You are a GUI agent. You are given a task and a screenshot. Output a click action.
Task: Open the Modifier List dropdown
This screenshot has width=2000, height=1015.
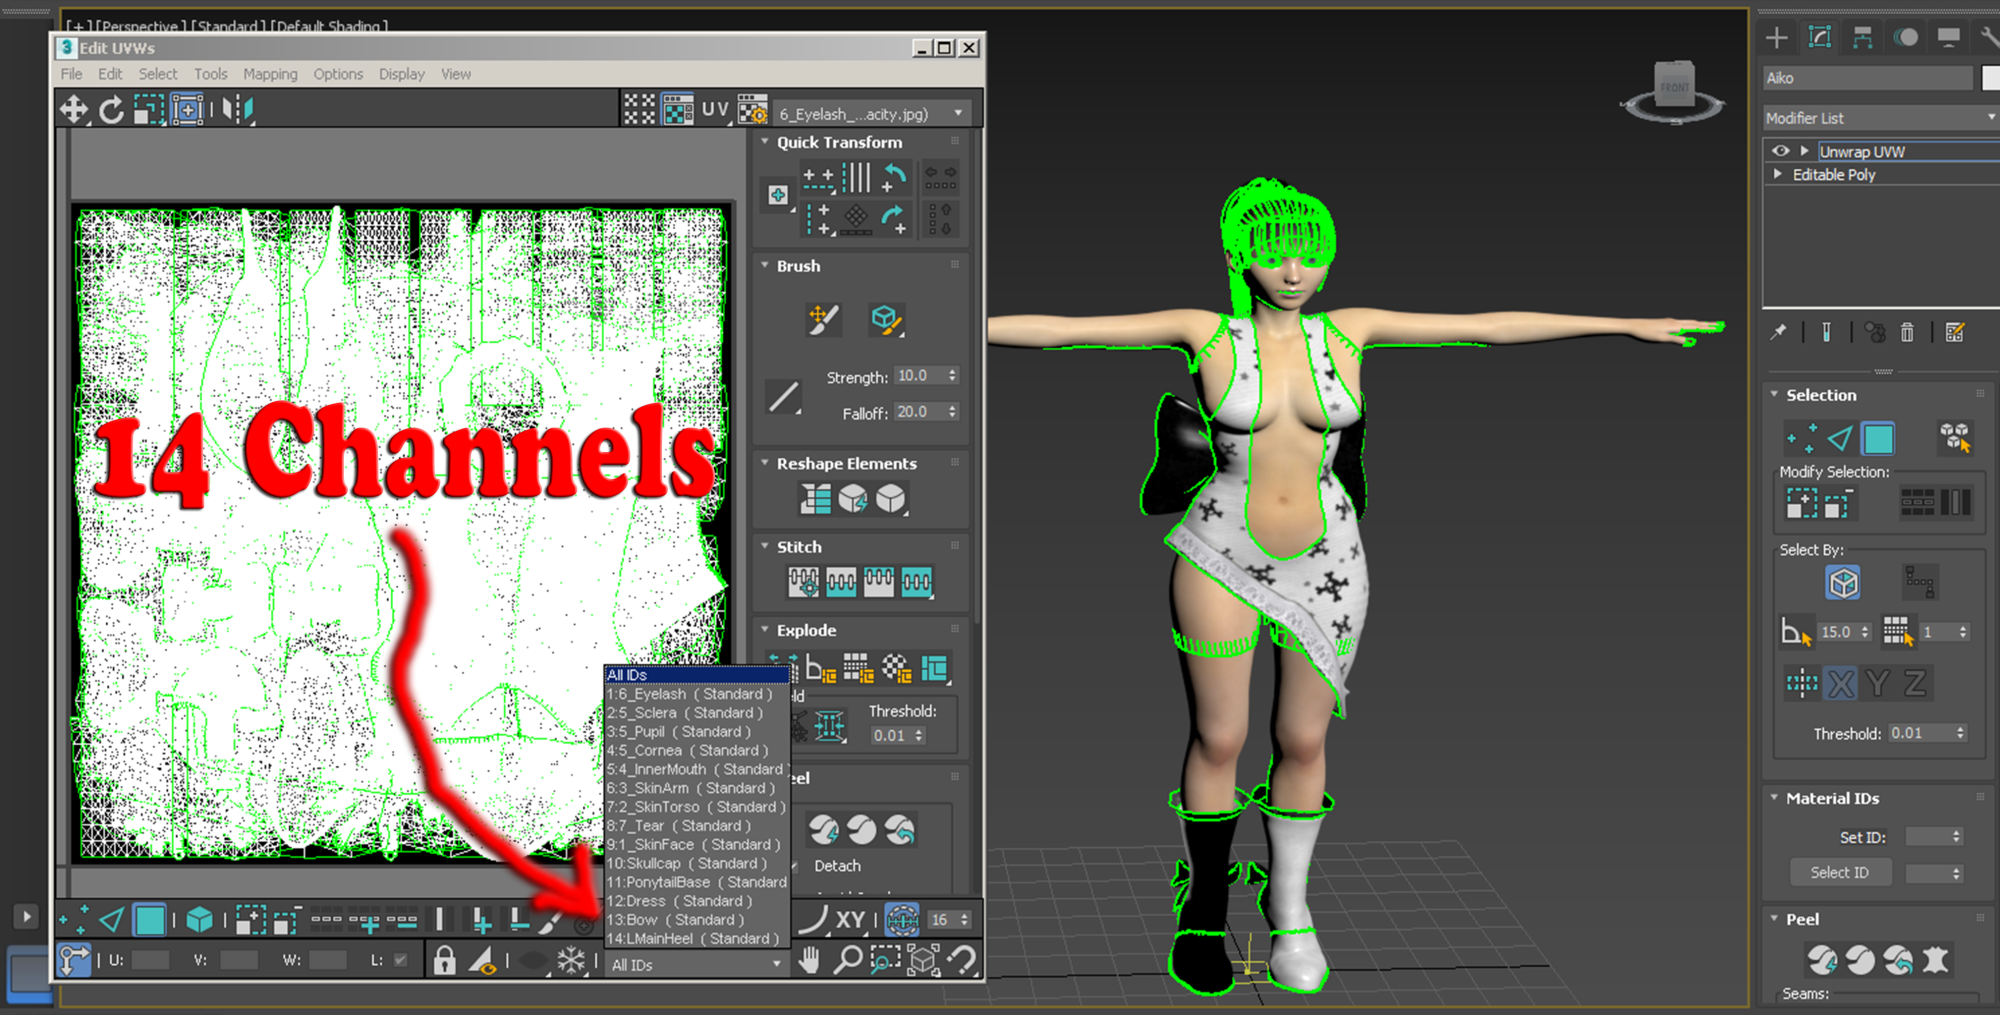1880,118
